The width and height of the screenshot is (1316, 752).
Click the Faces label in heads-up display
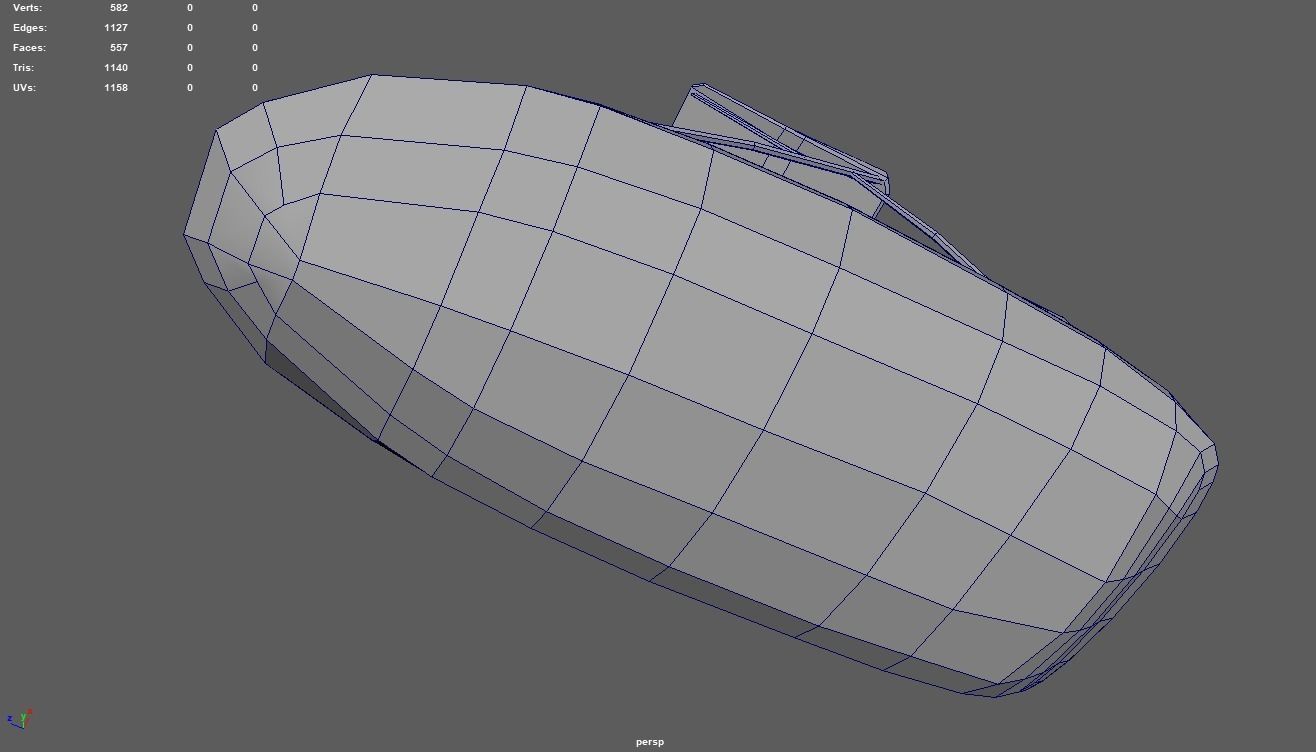point(29,48)
